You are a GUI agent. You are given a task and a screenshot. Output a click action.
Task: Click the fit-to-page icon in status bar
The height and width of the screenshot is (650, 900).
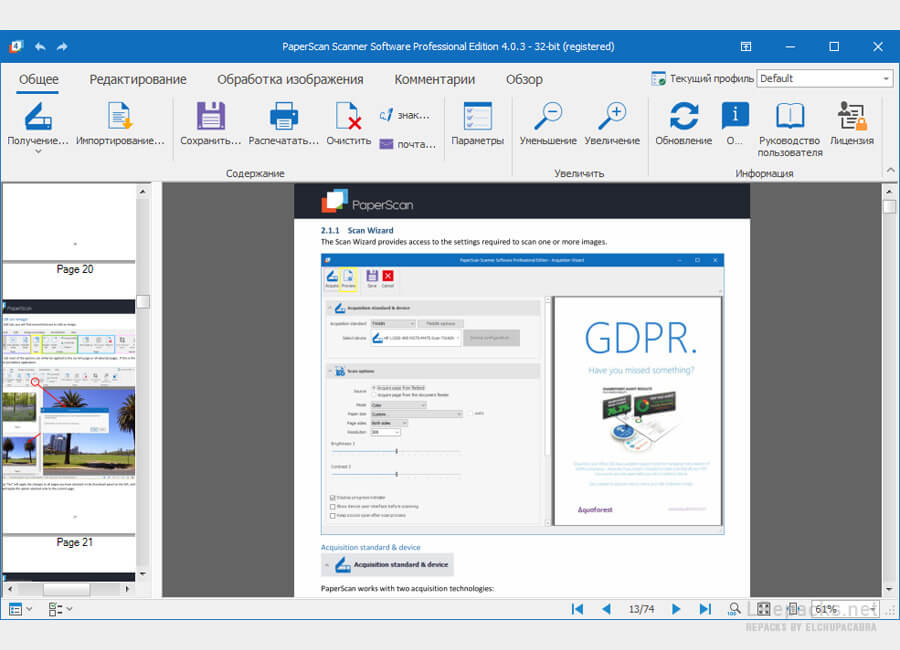pyautogui.click(x=763, y=609)
